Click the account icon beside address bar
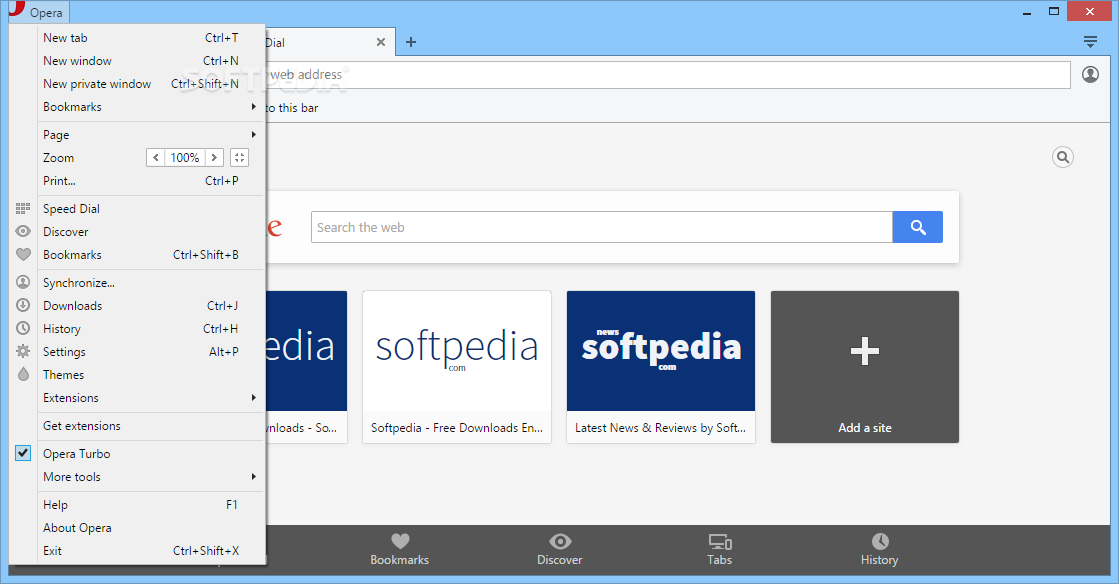The image size is (1119, 584). (x=1090, y=74)
